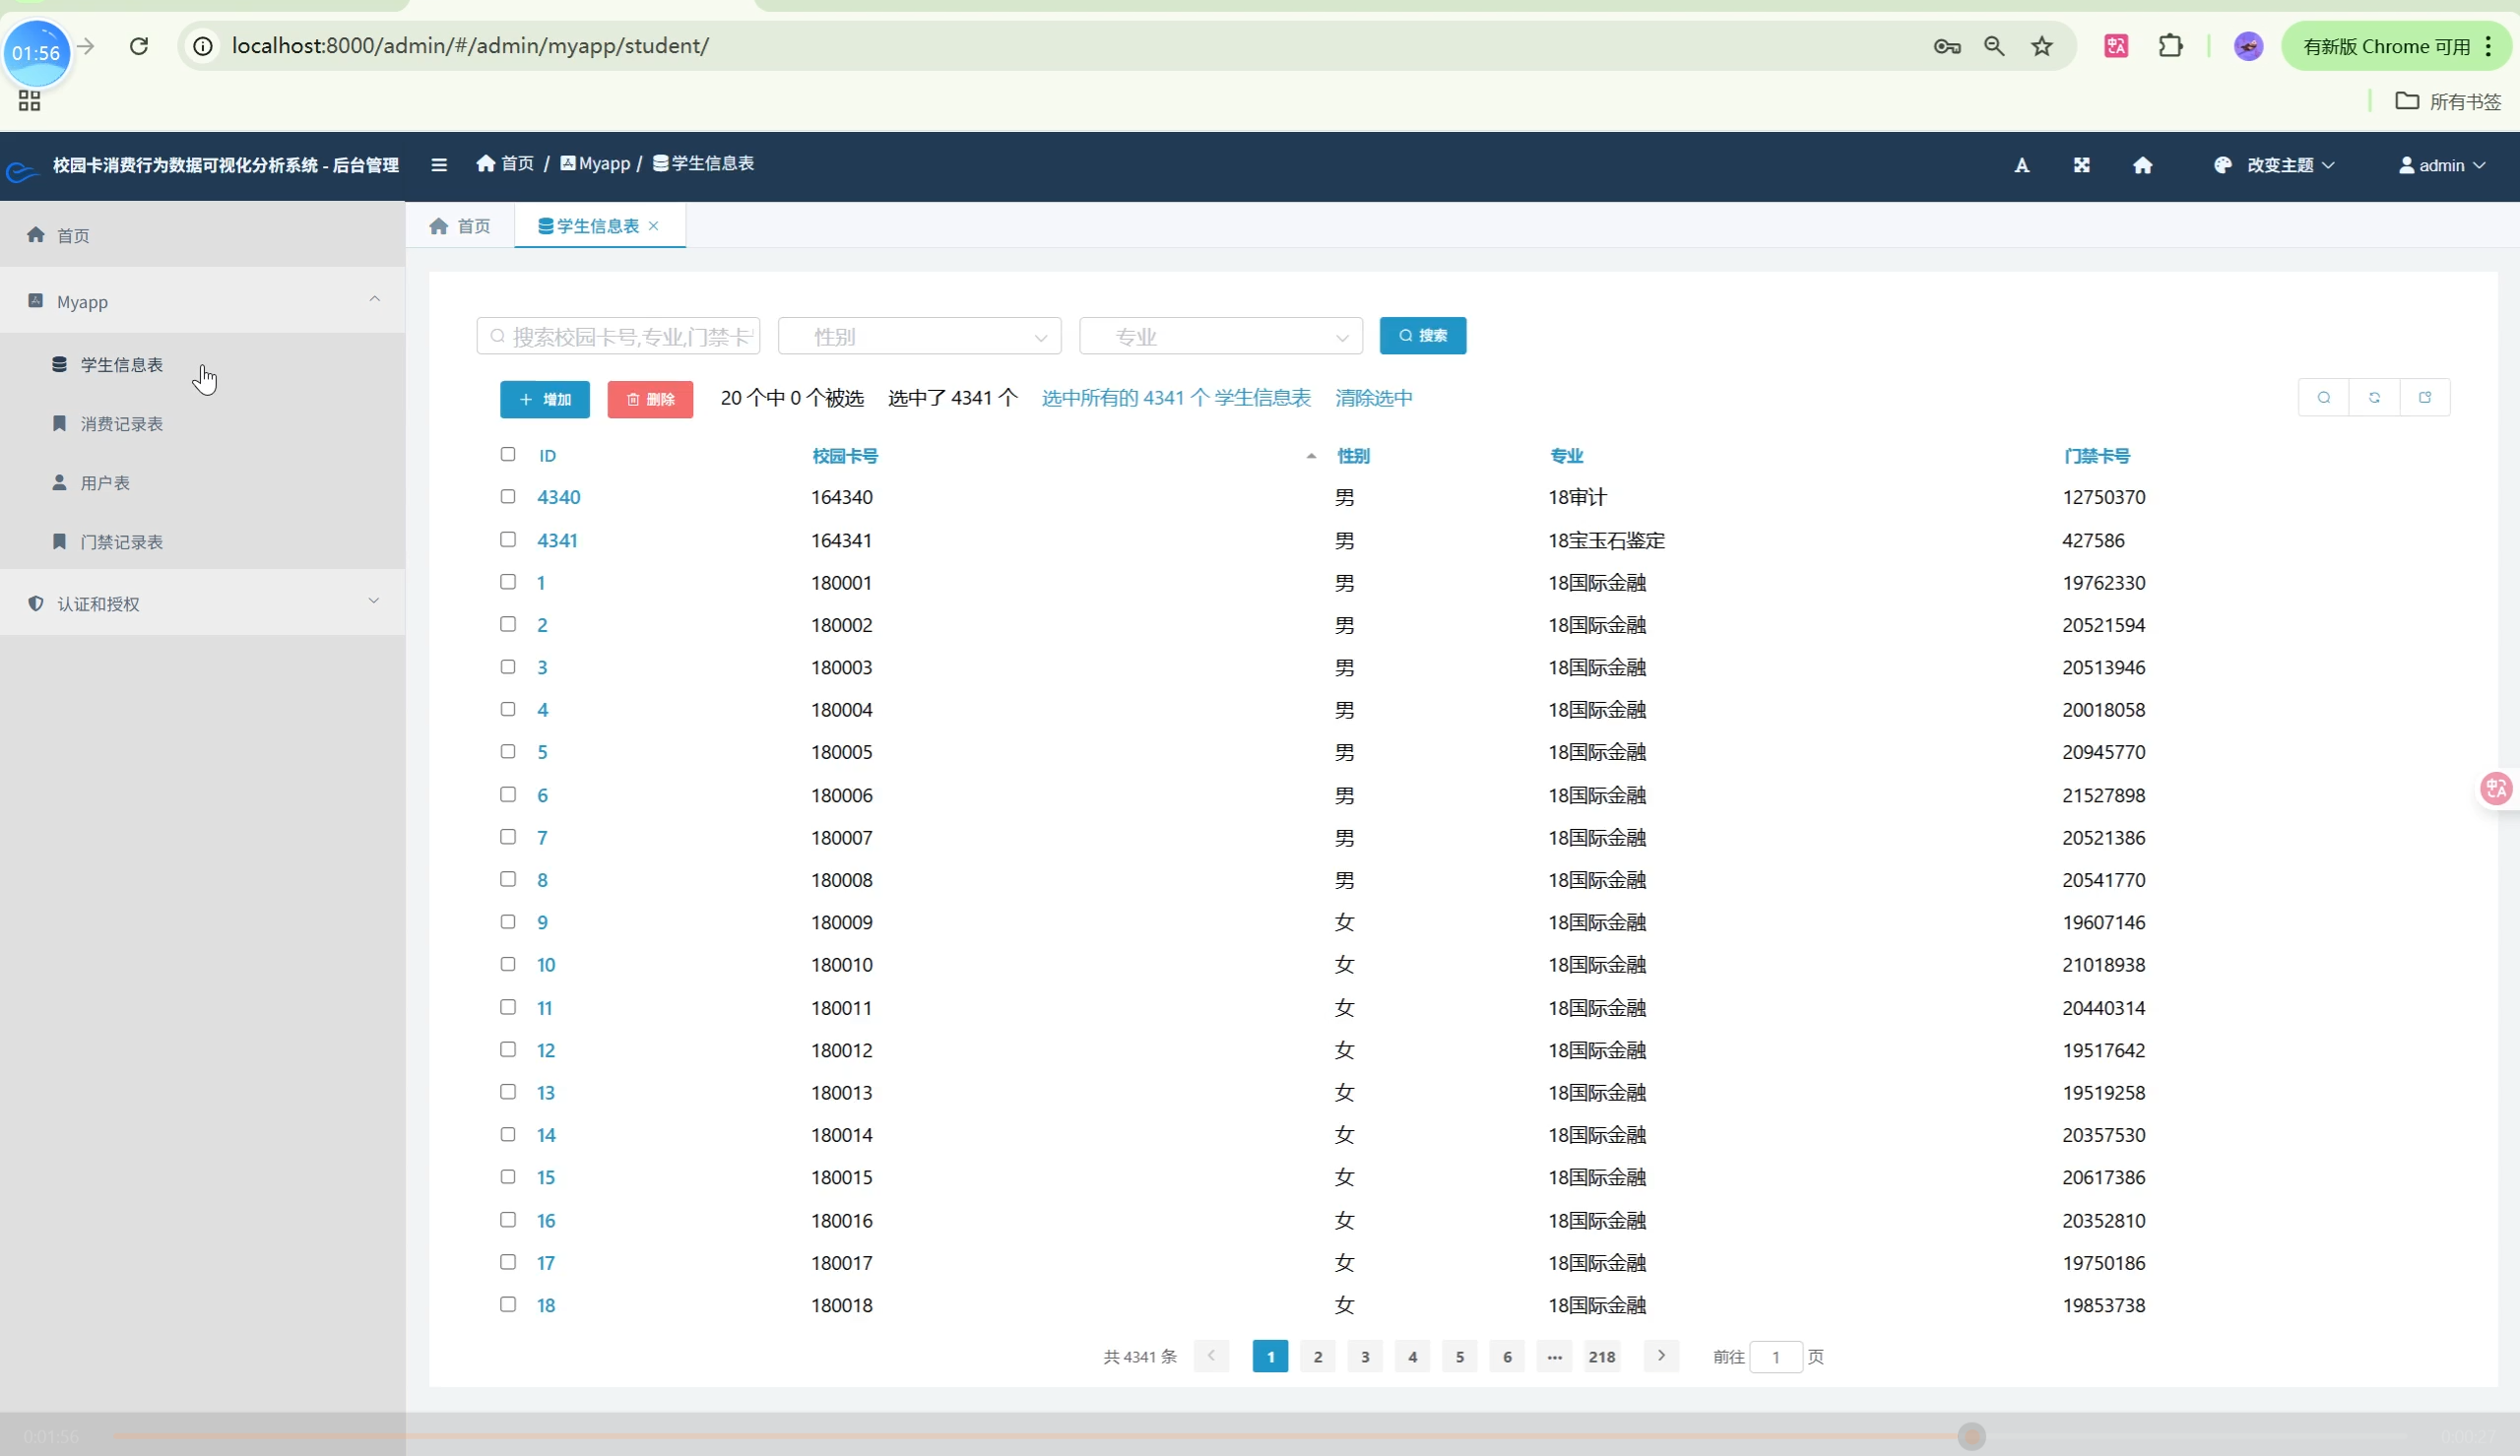Viewport: 2520px width, 1456px height.
Task: Open the 性别 filter dropdown
Action: tap(919, 337)
